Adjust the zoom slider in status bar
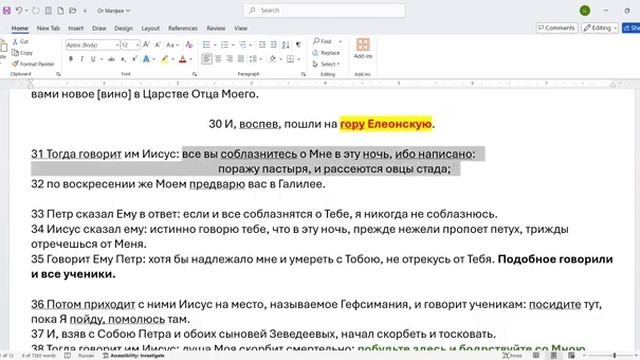 point(613,356)
